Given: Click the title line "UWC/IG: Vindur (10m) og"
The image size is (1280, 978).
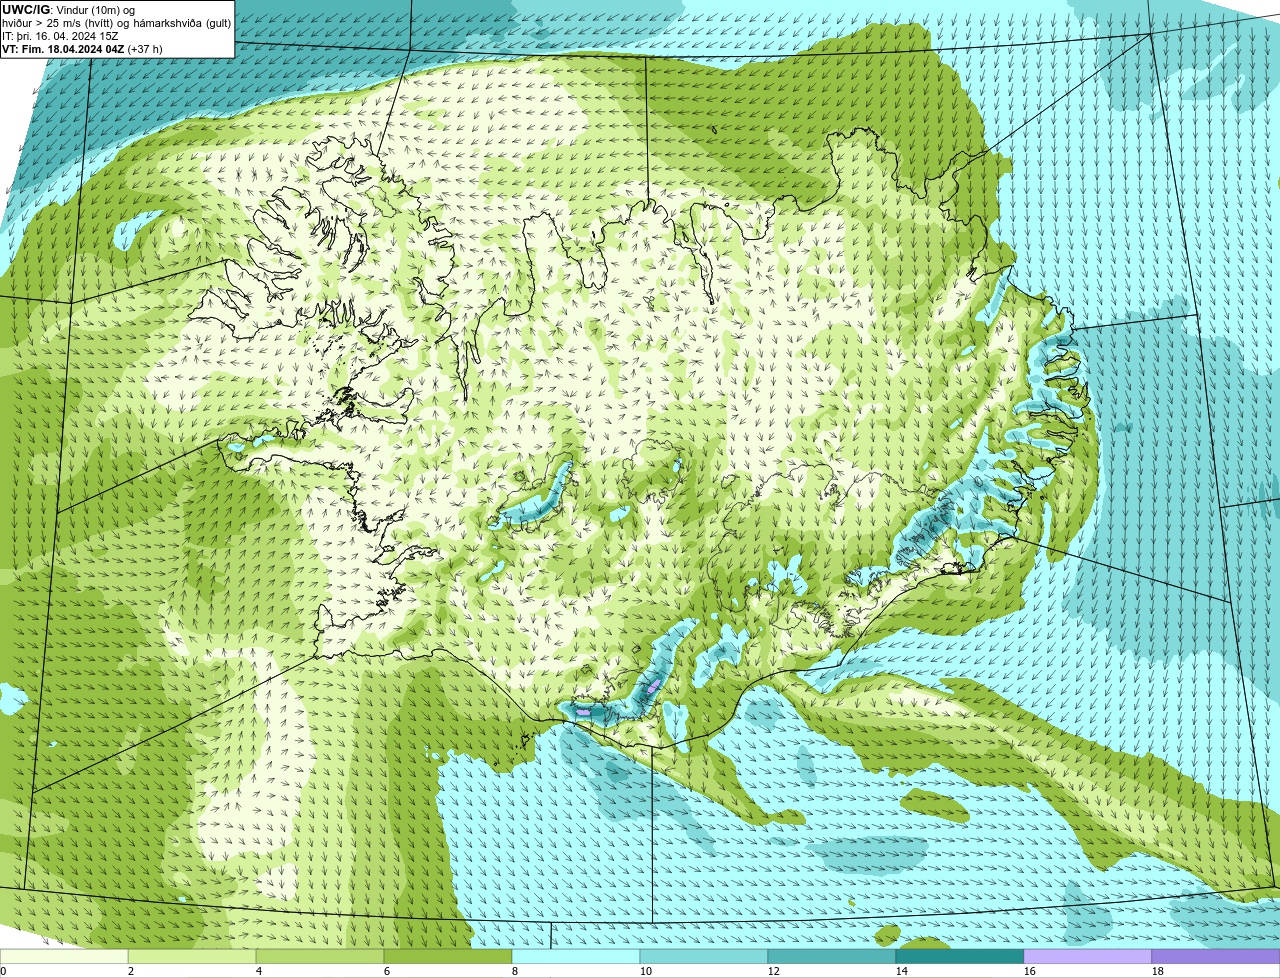Looking at the screenshot, I should (x=68, y=10).
